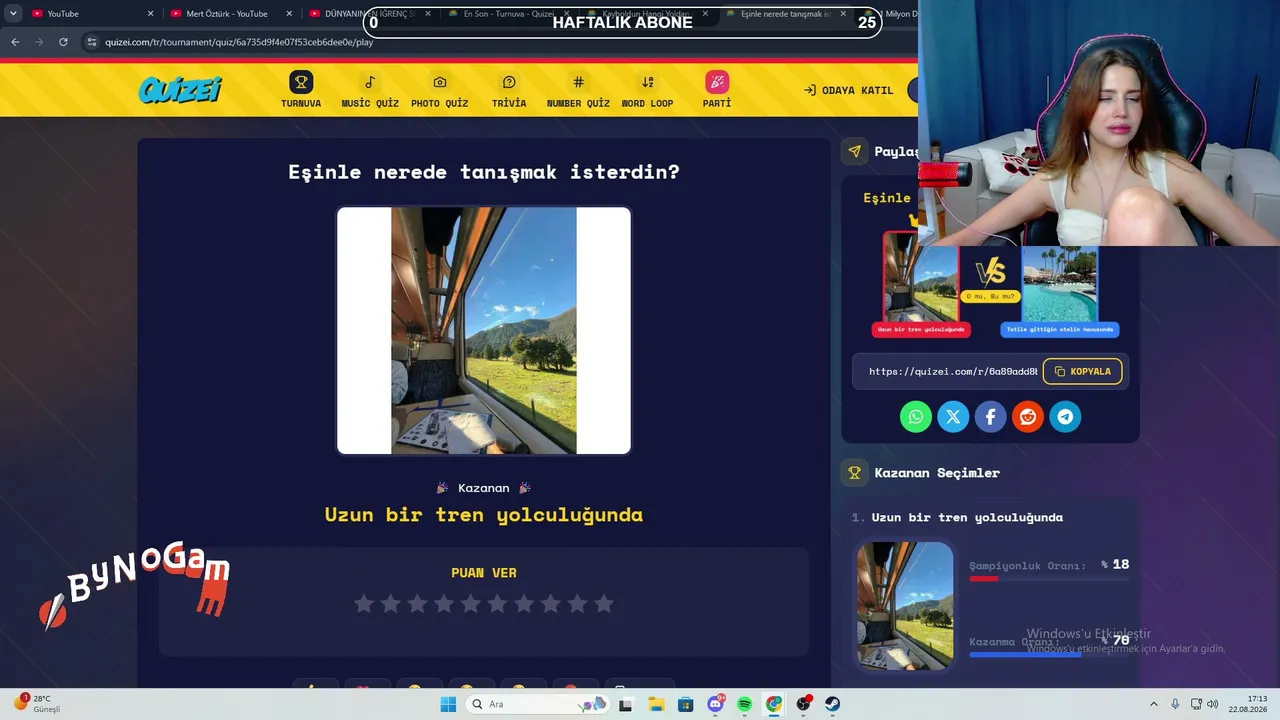Click the PUAN VER label
The width and height of the screenshot is (1280, 720).
(x=484, y=573)
